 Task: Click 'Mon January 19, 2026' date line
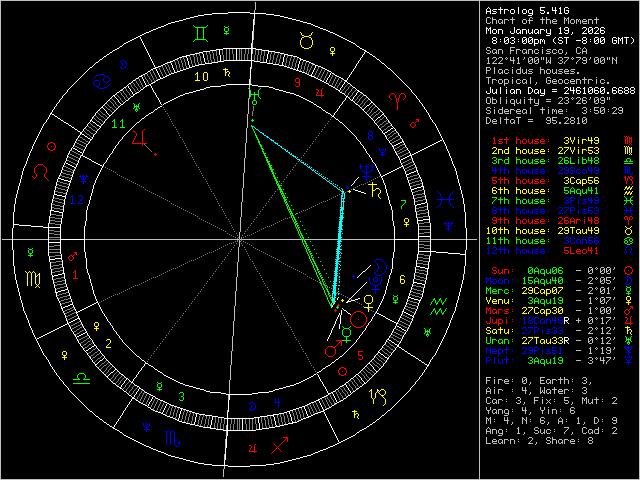[x=545, y=31]
